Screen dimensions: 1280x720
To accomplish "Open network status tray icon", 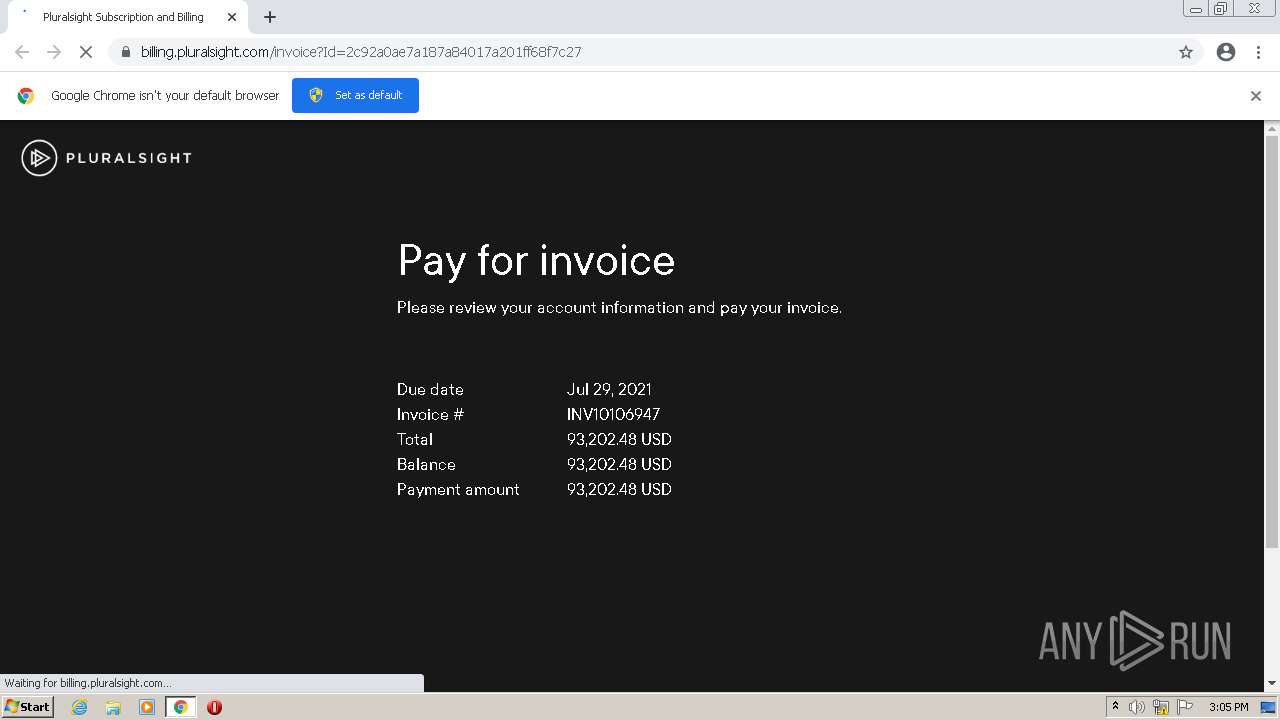I will [x=1161, y=707].
